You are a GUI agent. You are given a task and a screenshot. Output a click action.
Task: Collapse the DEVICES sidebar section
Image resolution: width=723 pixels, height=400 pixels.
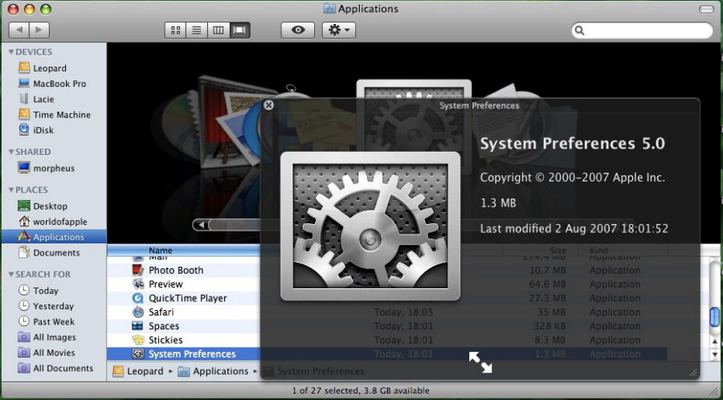[x=11, y=52]
